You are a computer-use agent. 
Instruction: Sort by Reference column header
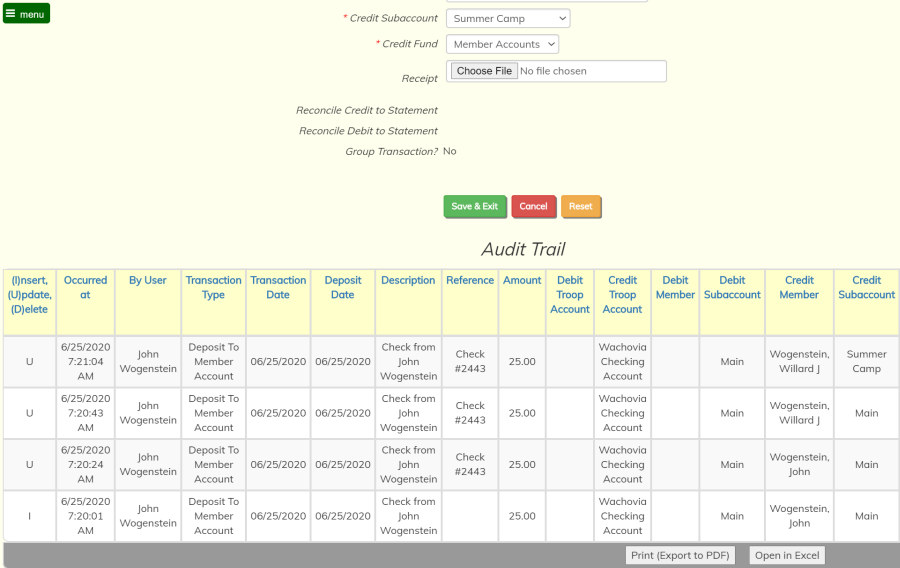coord(470,280)
